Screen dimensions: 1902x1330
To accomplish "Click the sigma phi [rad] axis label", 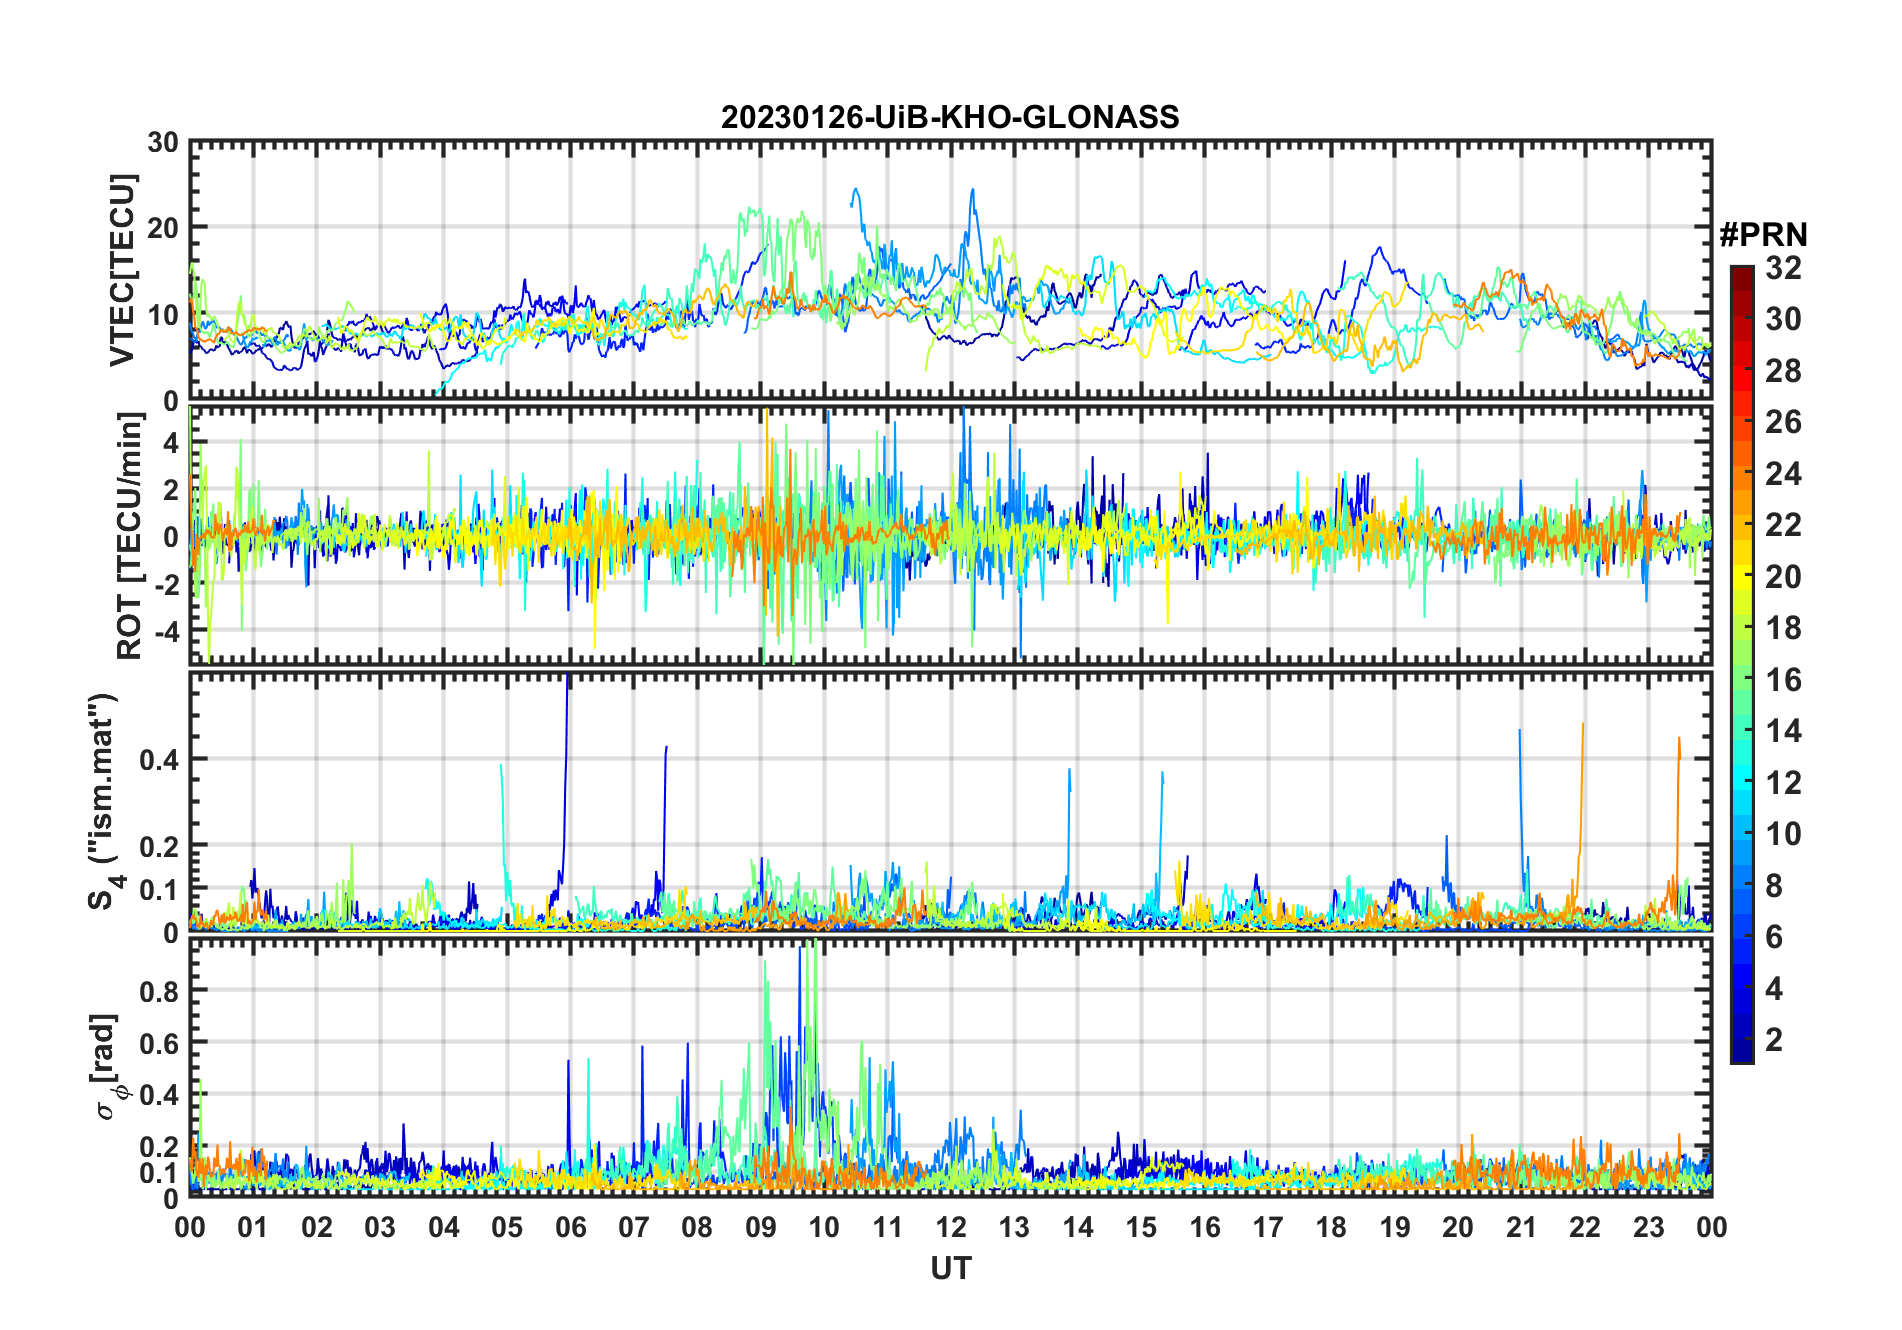I will [110, 1066].
